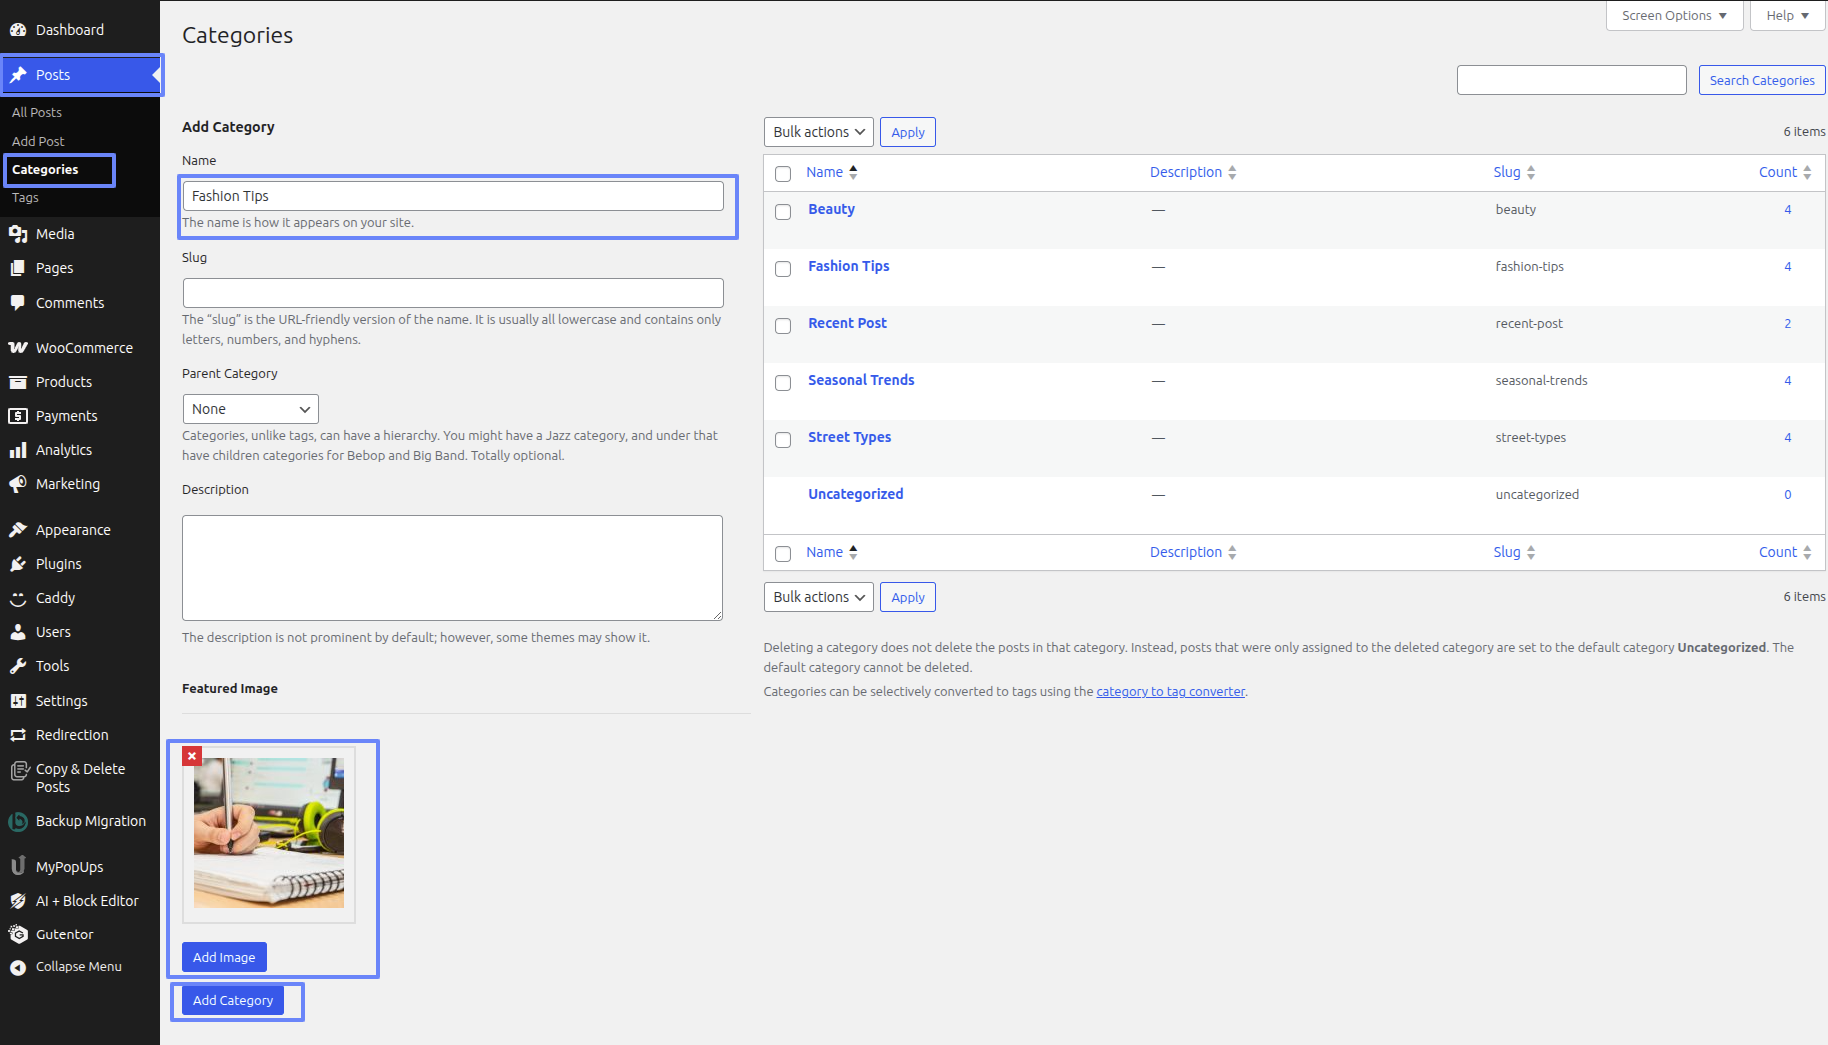Click the Tools wrench icon

tap(18, 666)
